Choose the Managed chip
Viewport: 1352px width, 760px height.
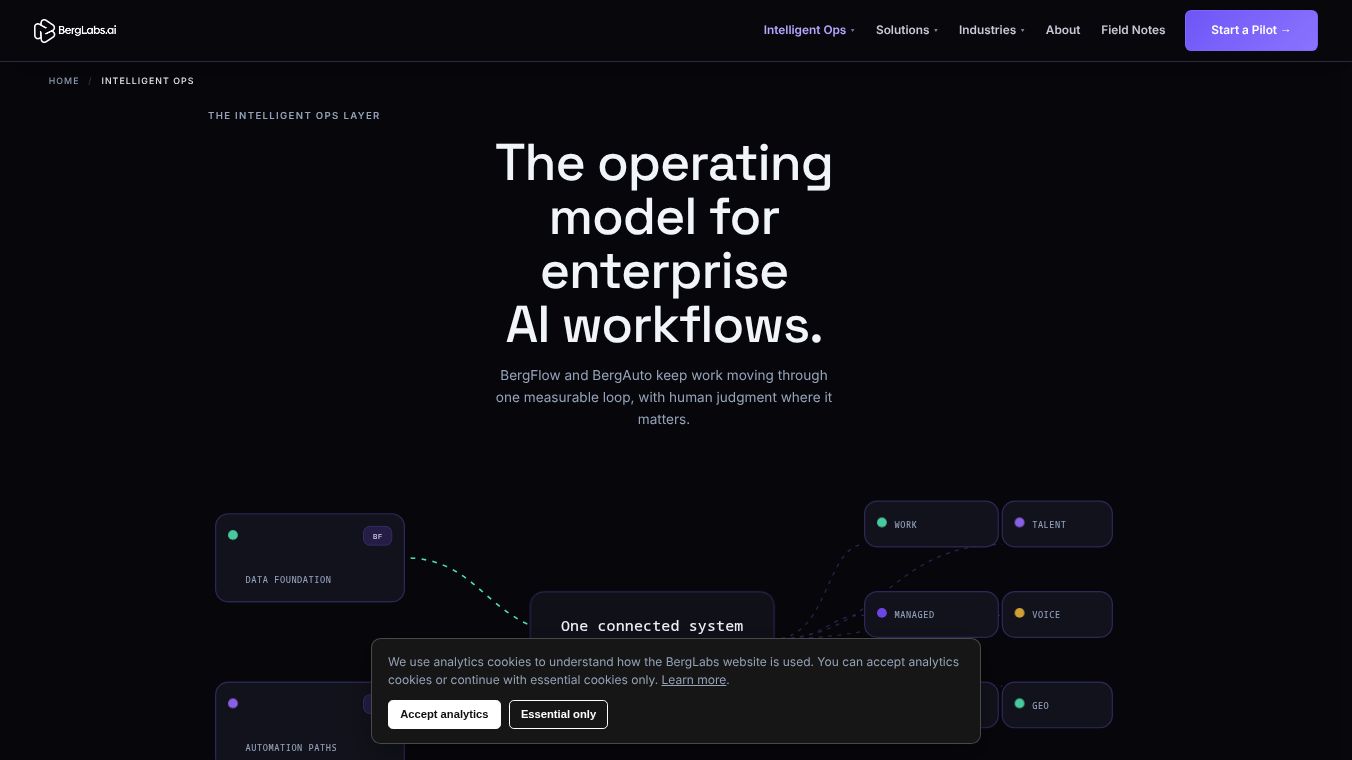(931, 614)
